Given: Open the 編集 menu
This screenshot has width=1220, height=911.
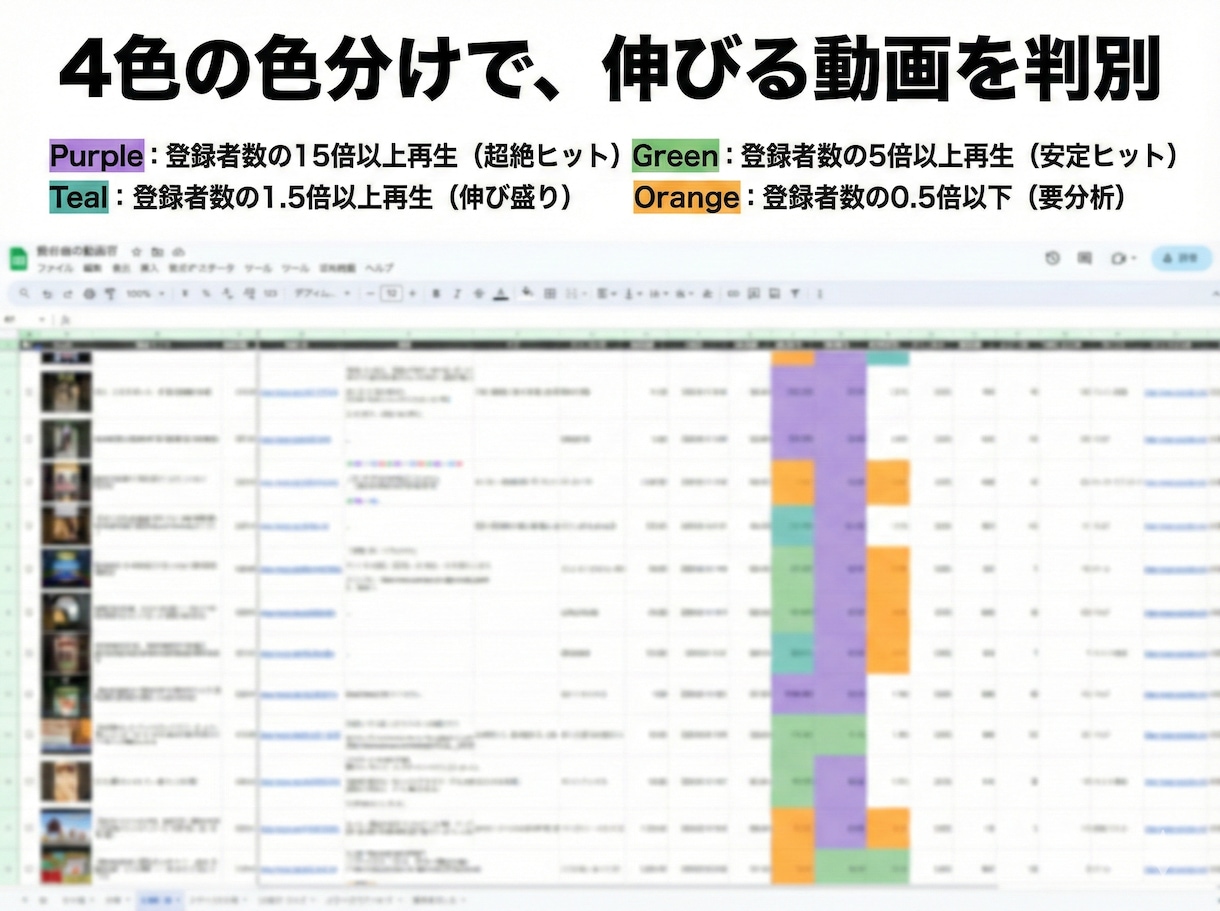Looking at the screenshot, I should click(92, 268).
